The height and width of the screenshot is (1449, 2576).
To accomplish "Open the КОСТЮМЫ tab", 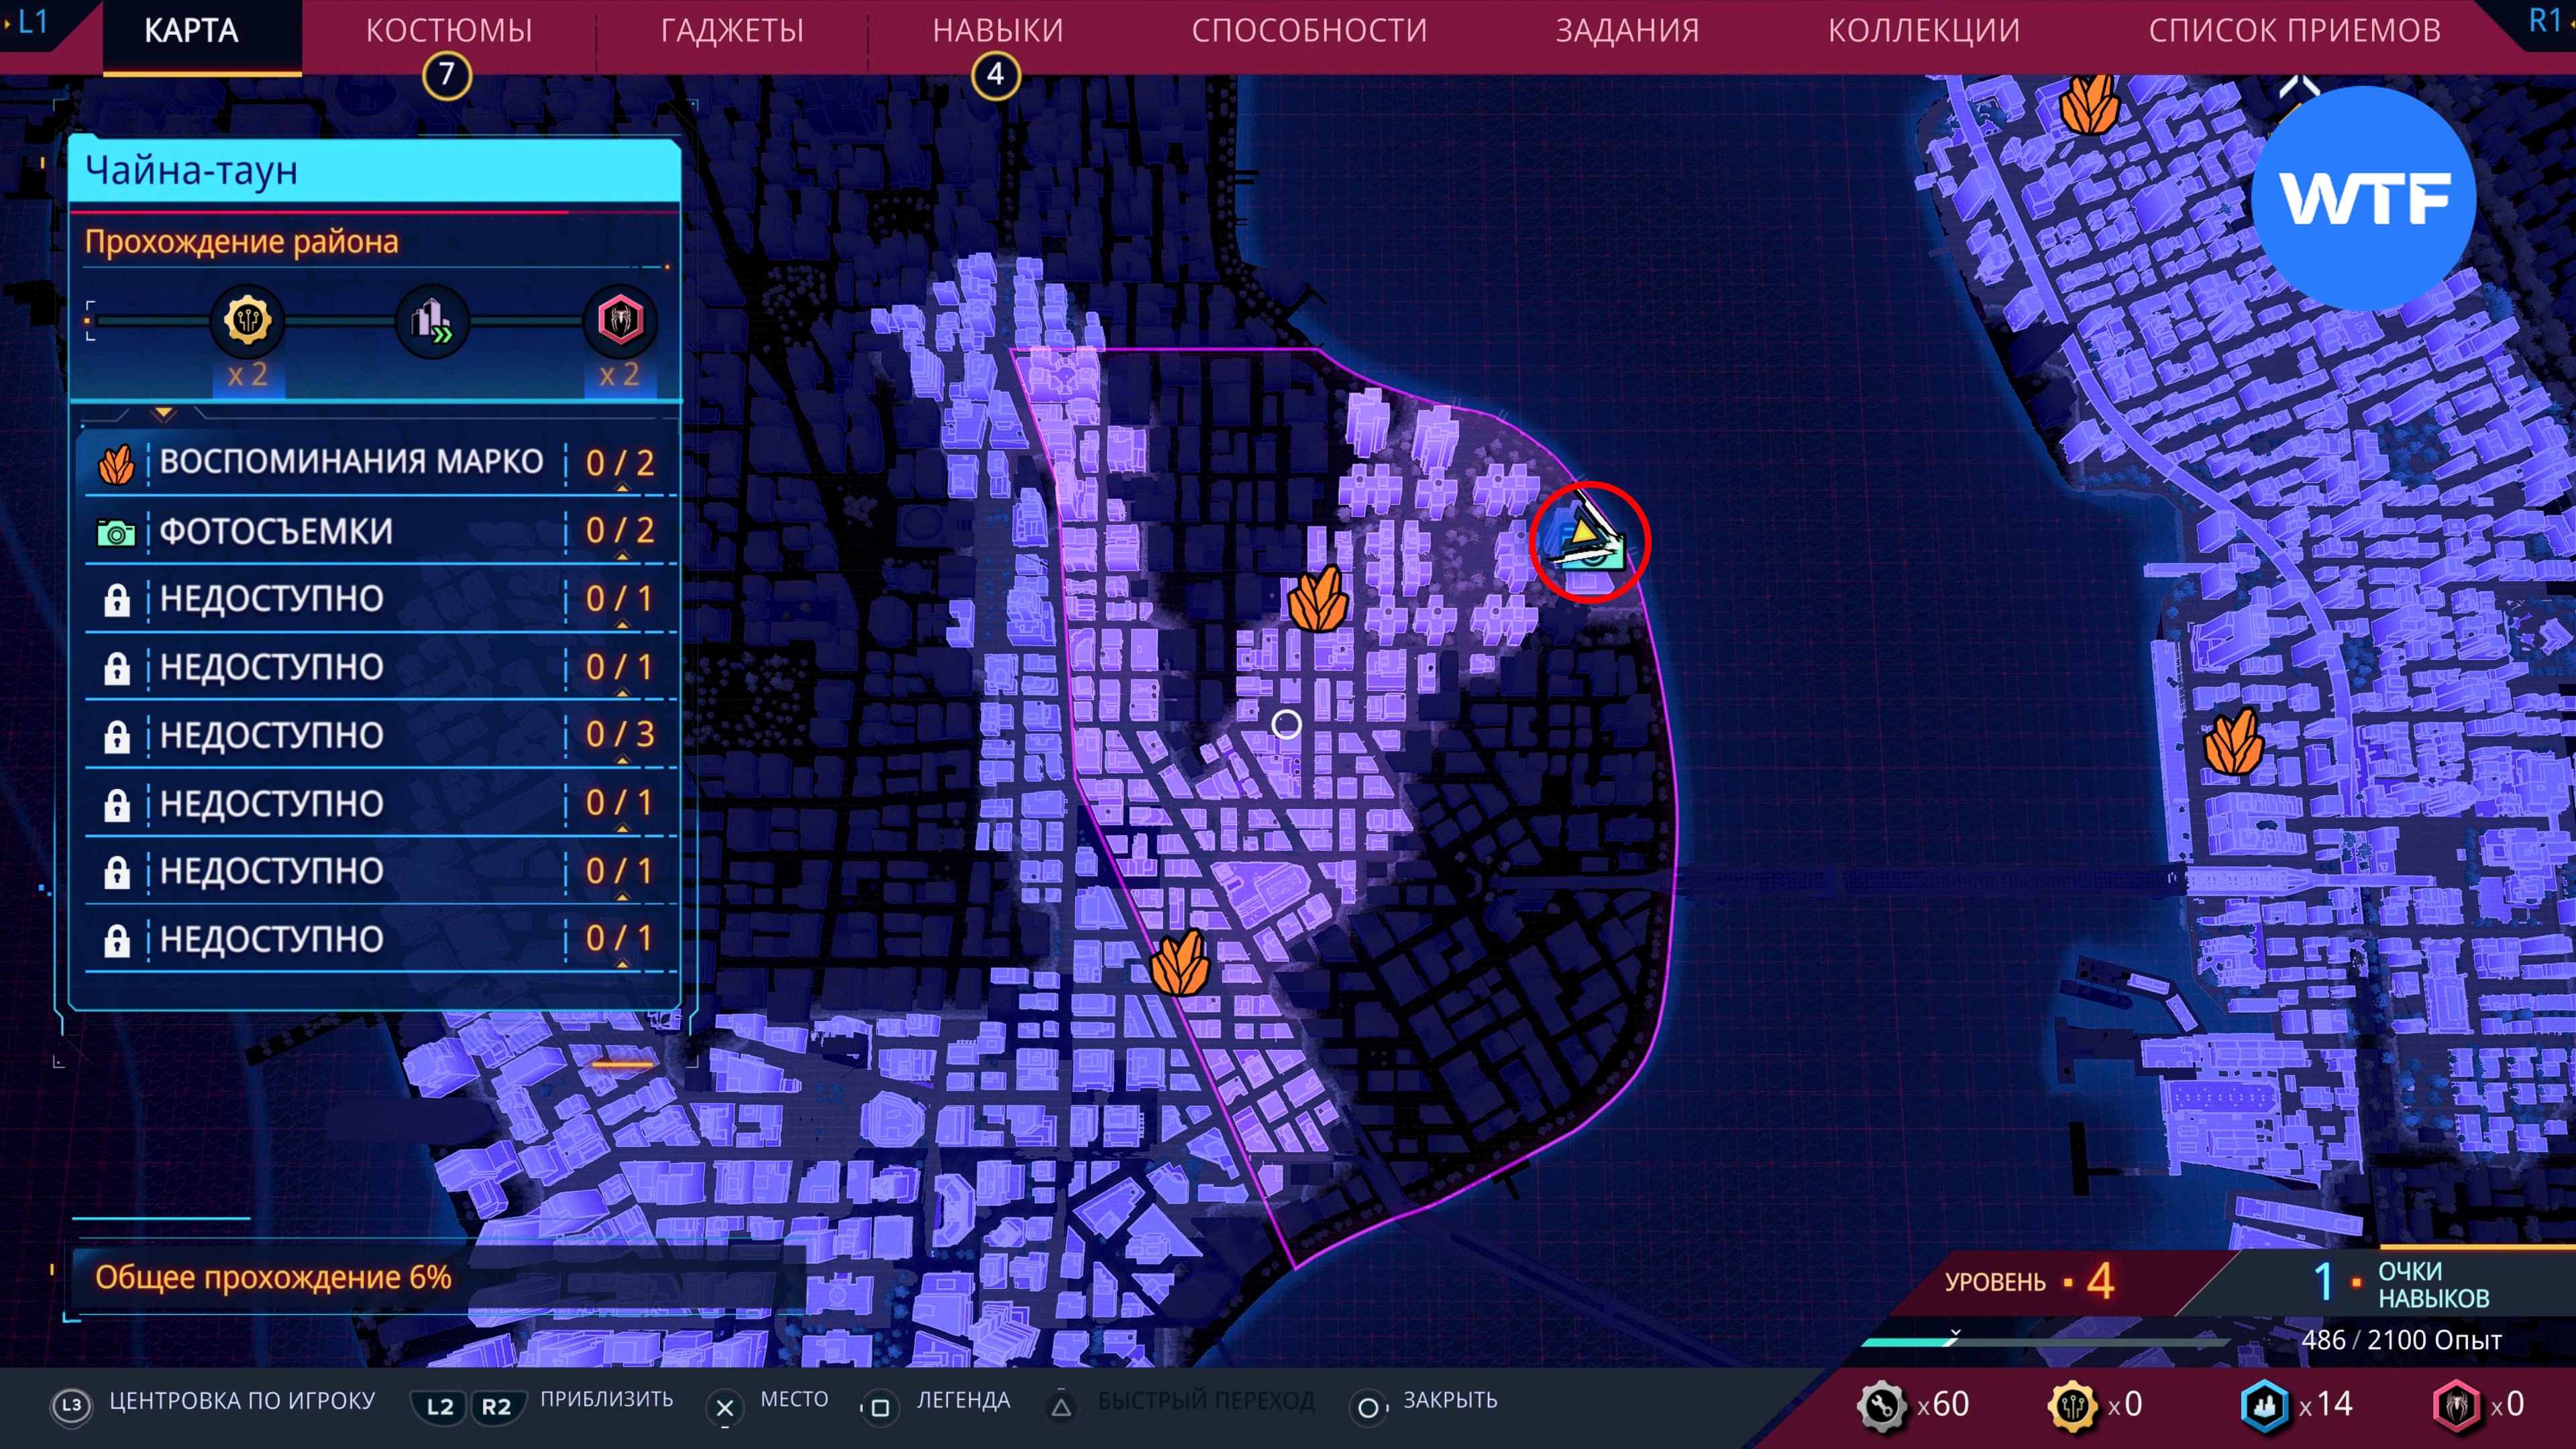I will 449,31.
